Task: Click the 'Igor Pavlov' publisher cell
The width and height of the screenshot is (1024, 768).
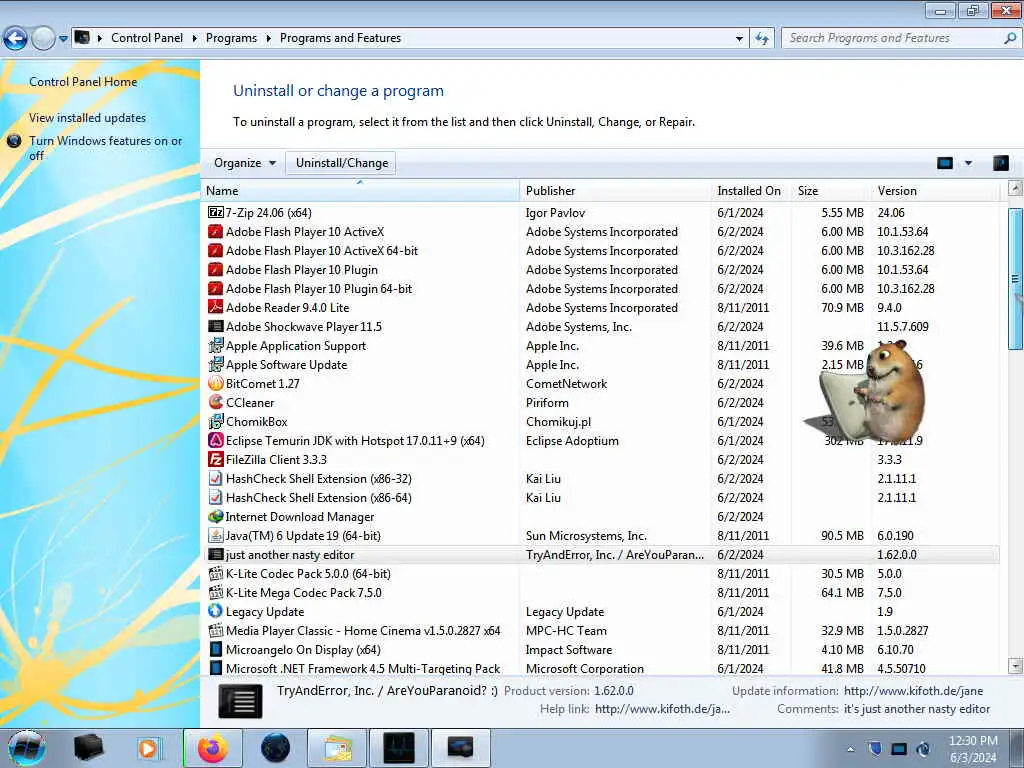Action: [555, 212]
